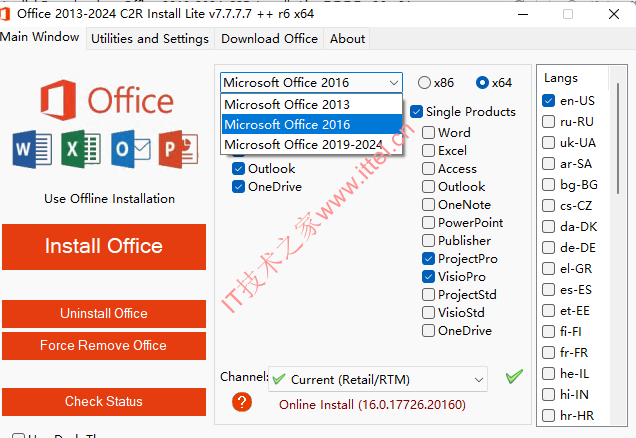
Task: Toggle the Single Products checkbox
Action: pyautogui.click(x=417, y=112)
